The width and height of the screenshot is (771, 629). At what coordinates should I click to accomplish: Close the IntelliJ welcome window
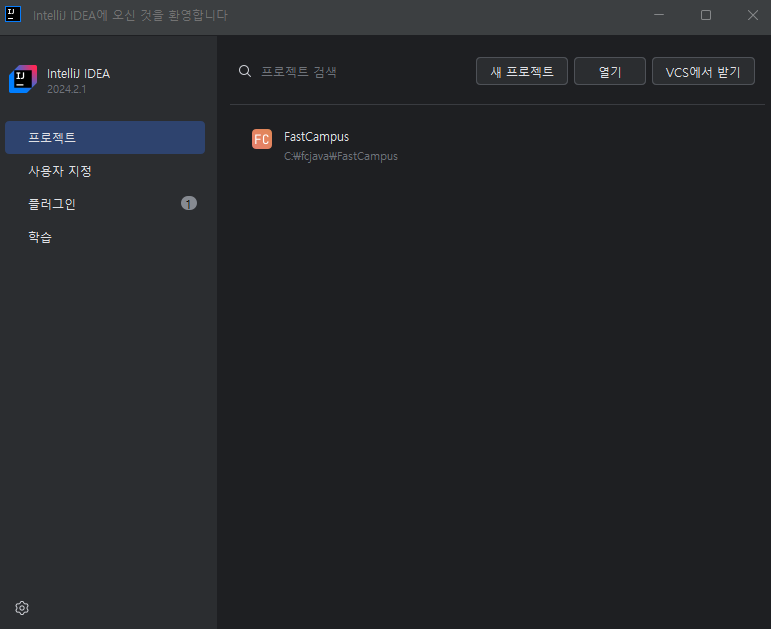tap(752, 15)
